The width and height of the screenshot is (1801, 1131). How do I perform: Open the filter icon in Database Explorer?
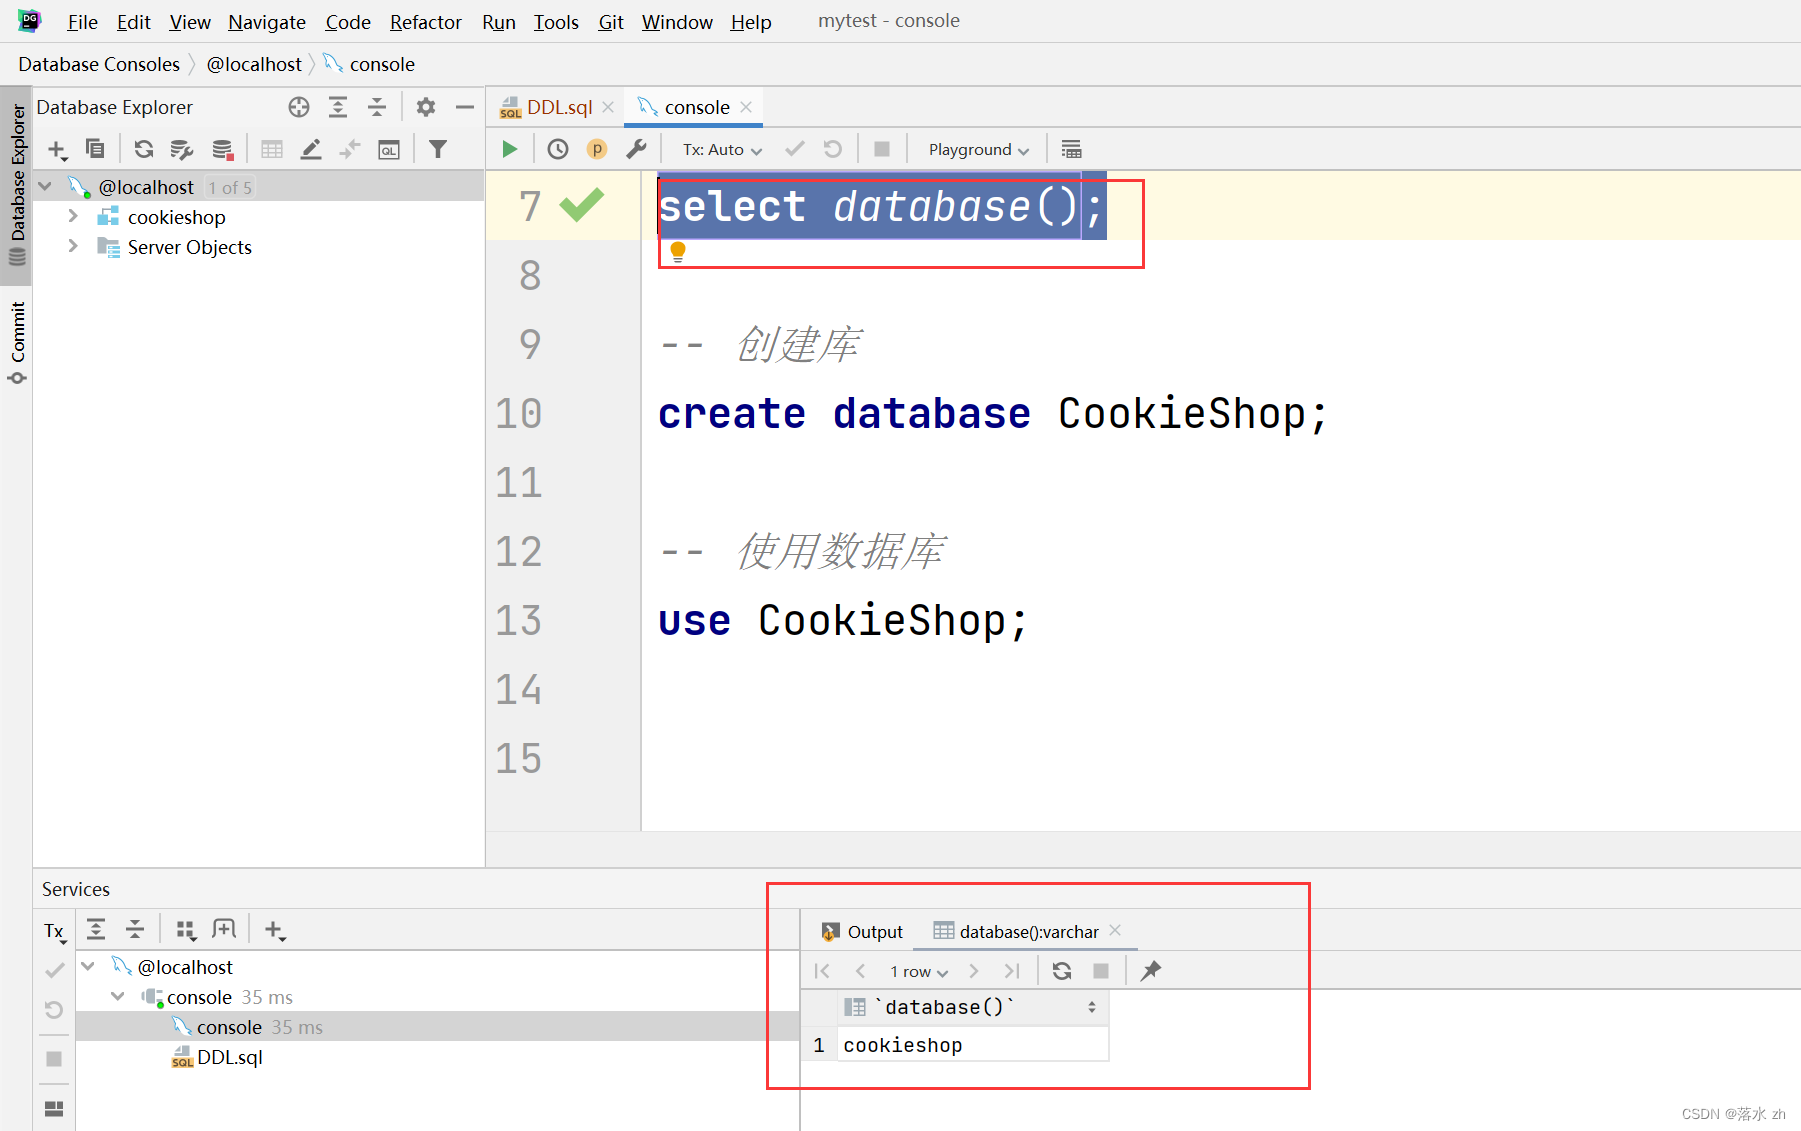(x=438, y=149)
